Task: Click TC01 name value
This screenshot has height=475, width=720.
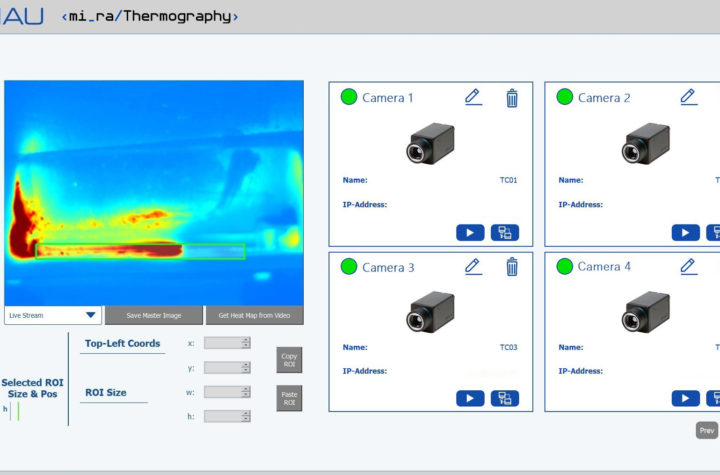Action: pyautogui.click(x=508, y=180)
